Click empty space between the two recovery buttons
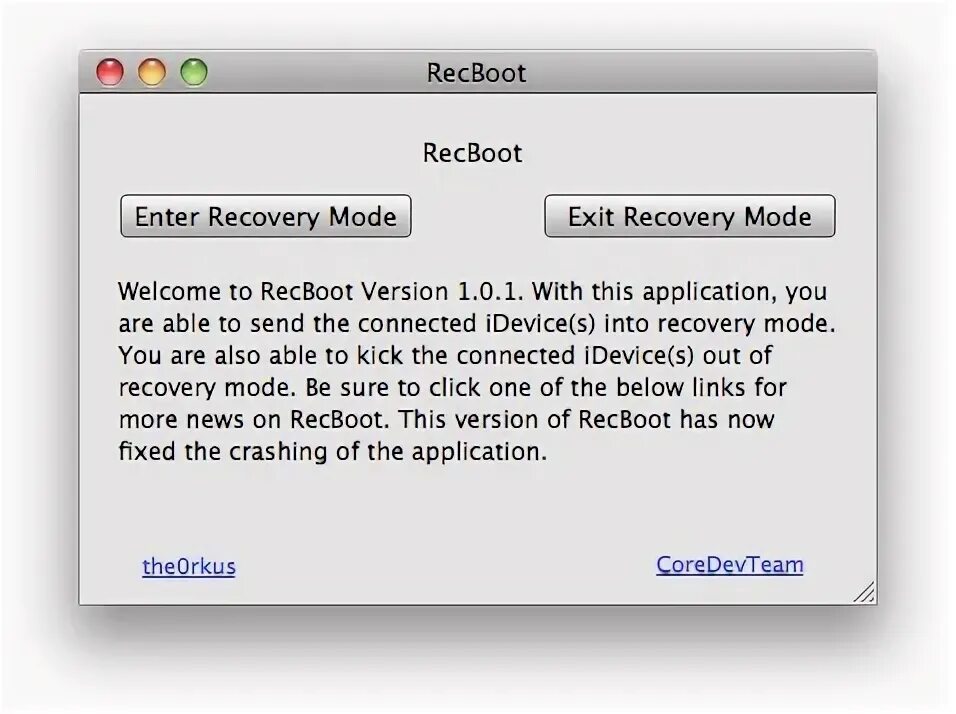 point(477,217)
